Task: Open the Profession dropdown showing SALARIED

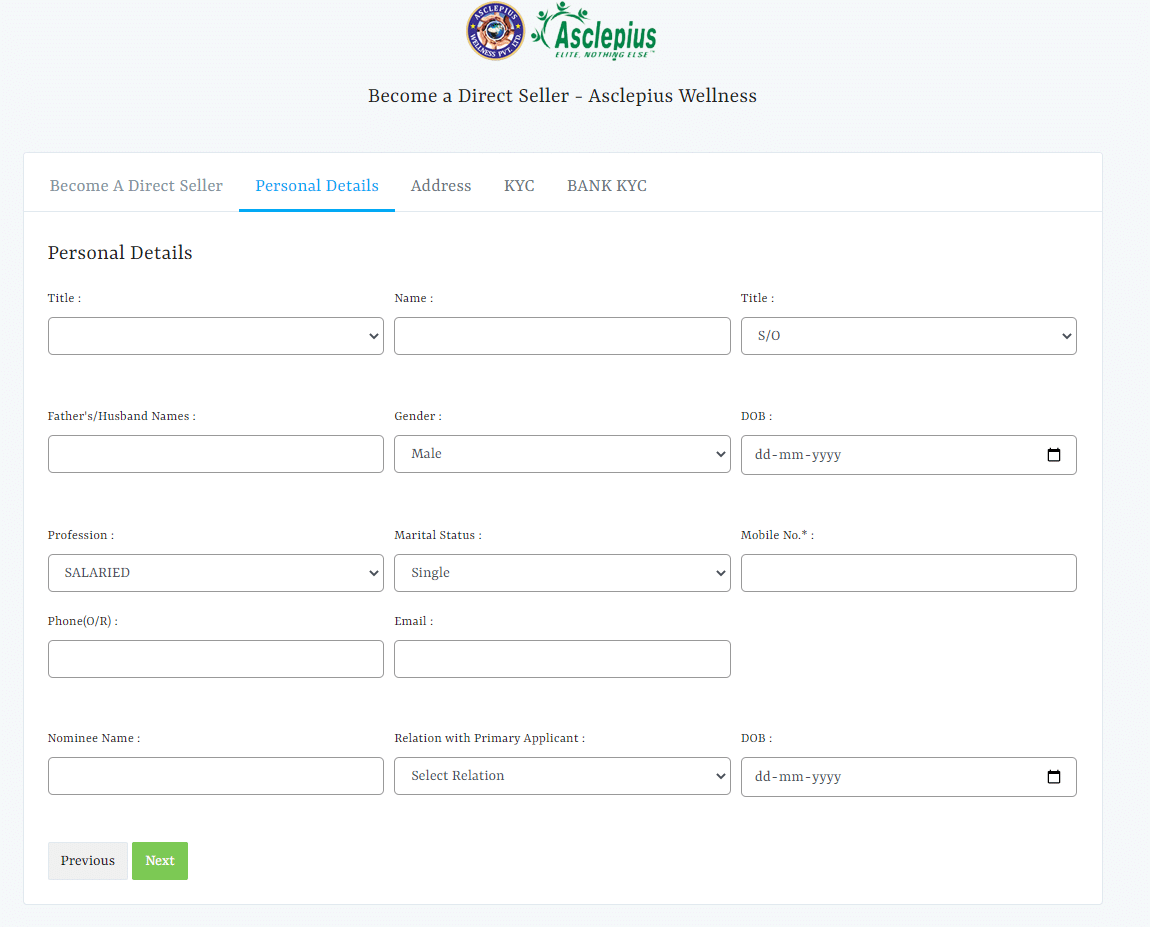Action: 216,573
